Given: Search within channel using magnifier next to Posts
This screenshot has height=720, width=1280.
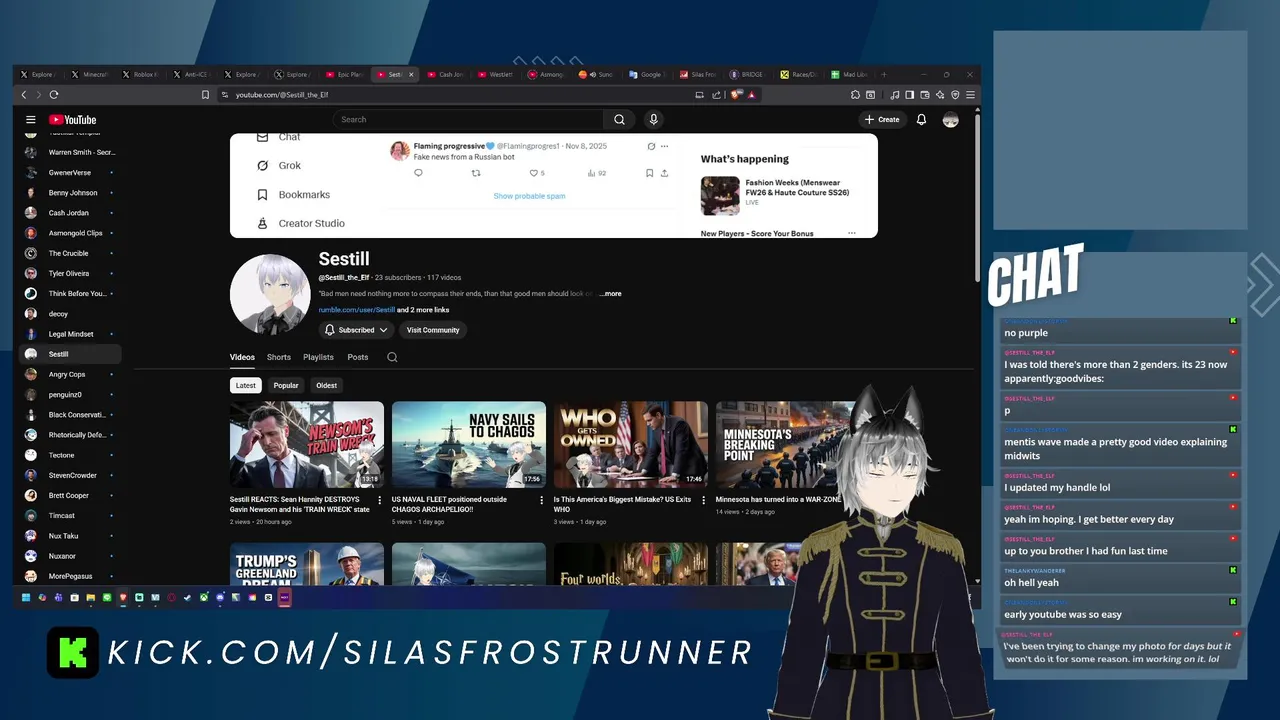Looking at the screenshot, I should [392, 357].
